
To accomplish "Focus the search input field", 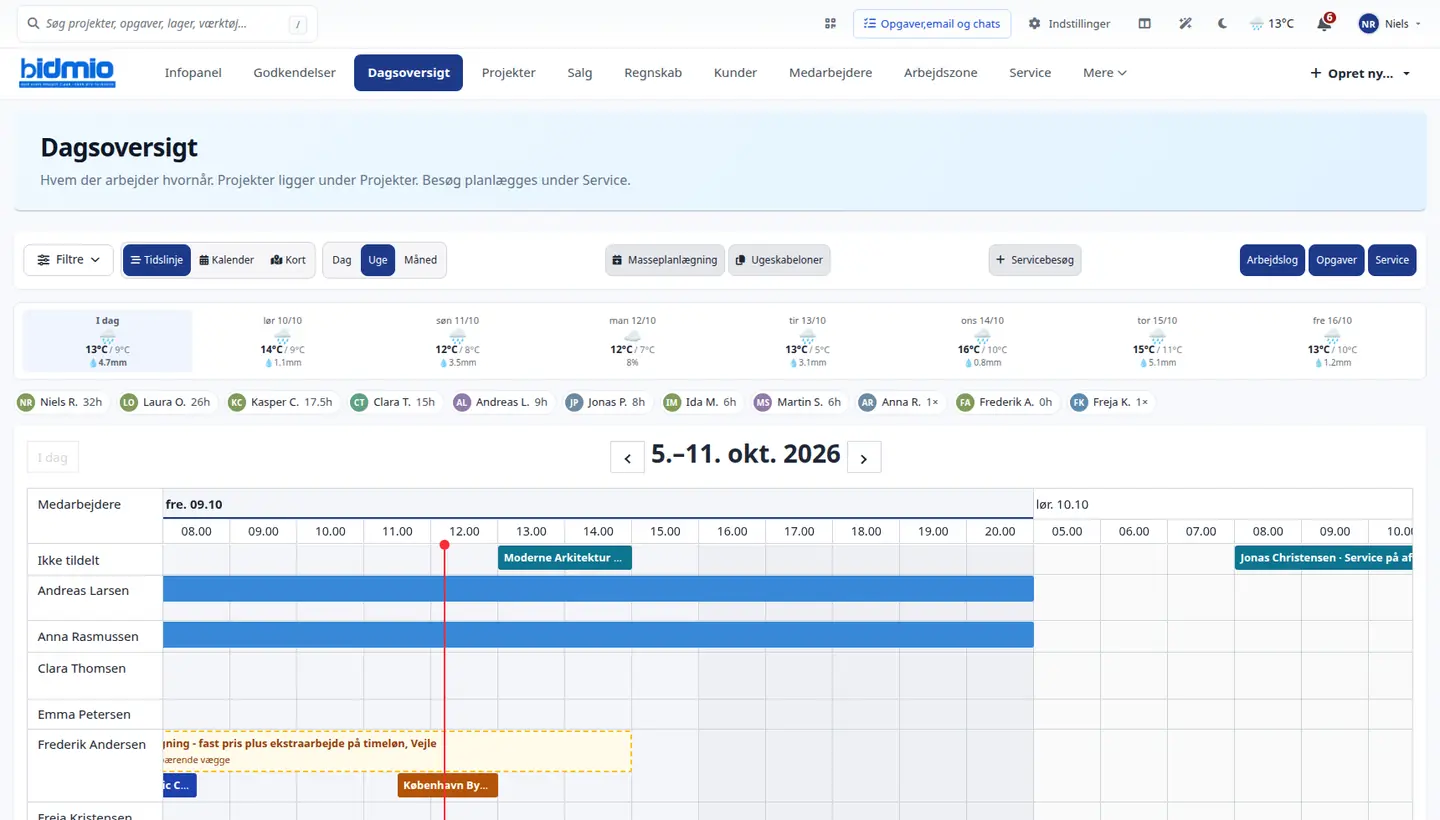I will 166,24.
